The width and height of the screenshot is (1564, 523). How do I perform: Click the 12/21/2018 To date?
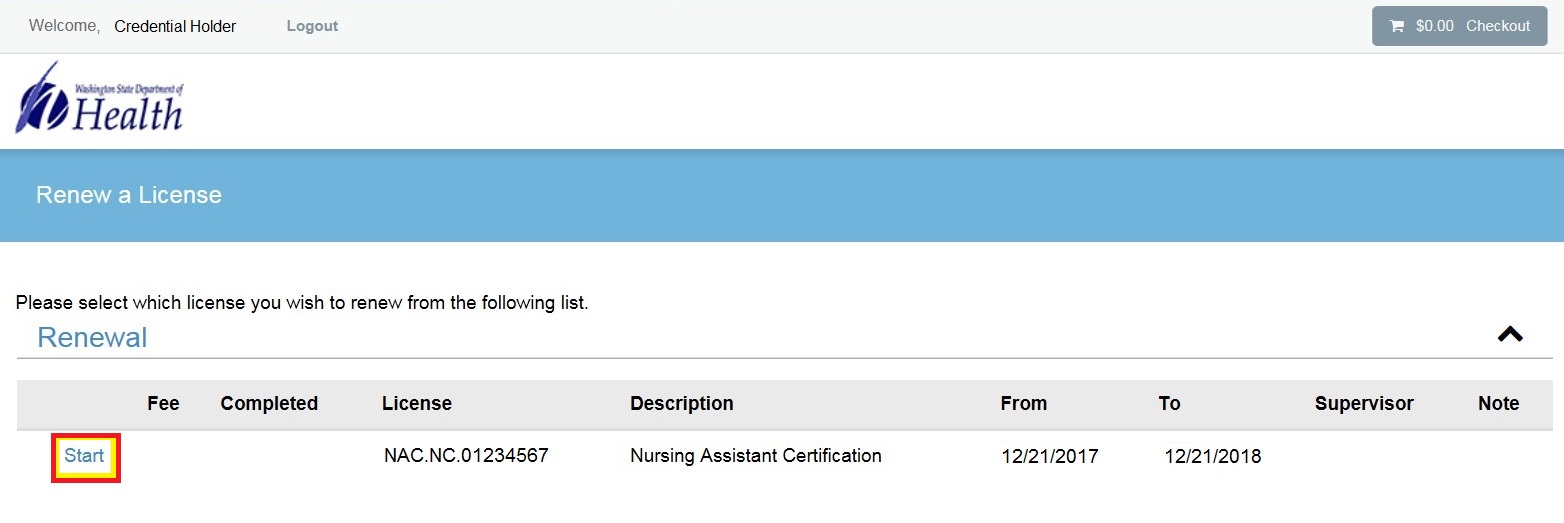click(x=1212, y=457)
